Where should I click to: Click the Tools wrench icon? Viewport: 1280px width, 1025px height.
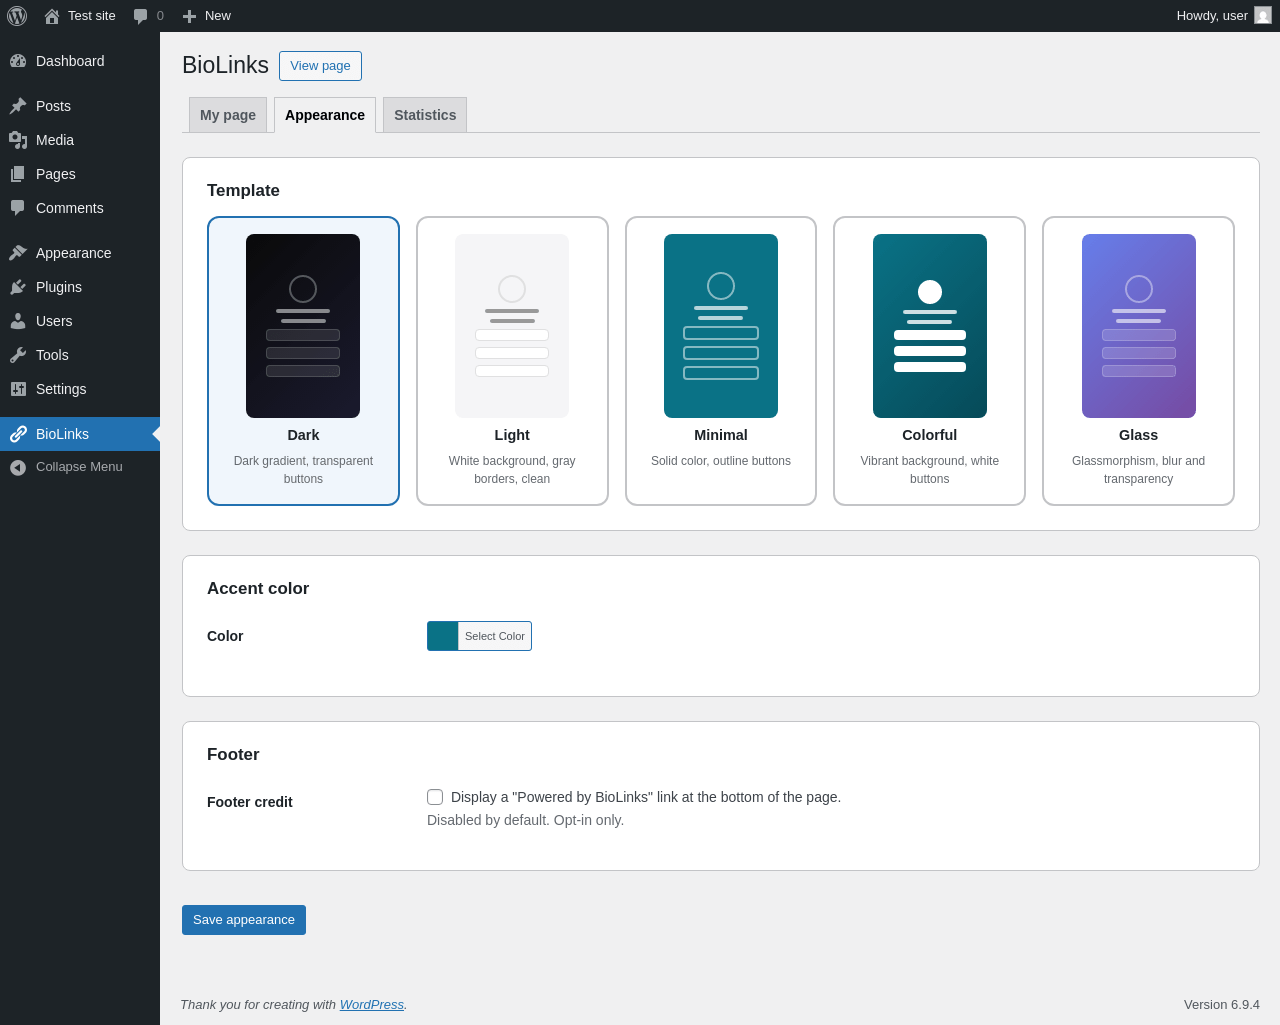(18, 355)
